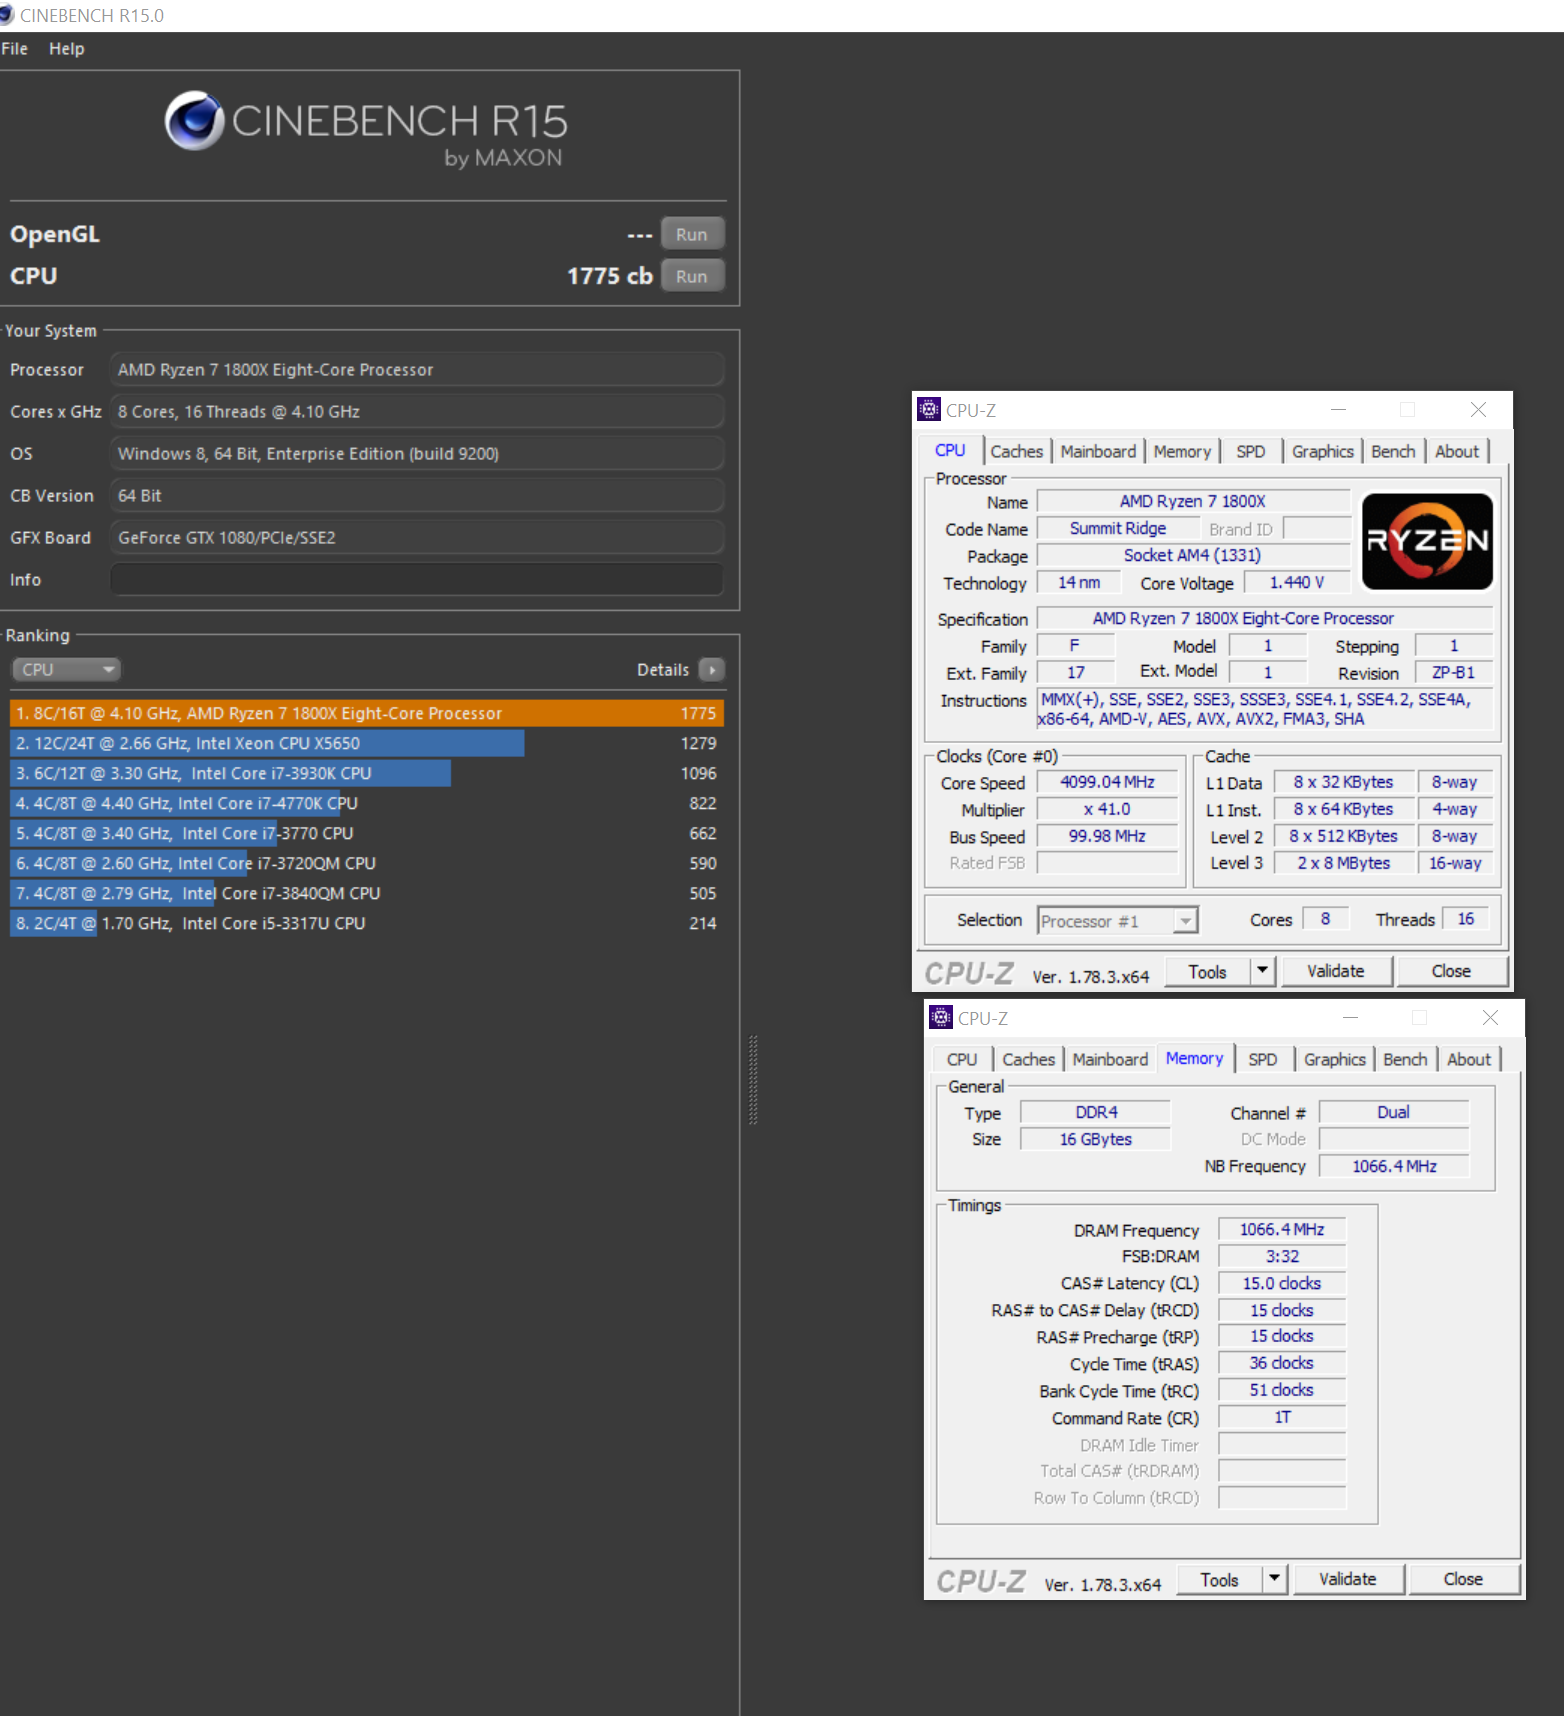Switch to Graphics tab in bottom CPU-Z
The width and height of the screenshot is (1564, 1716).
[x=1335, y=1059]
